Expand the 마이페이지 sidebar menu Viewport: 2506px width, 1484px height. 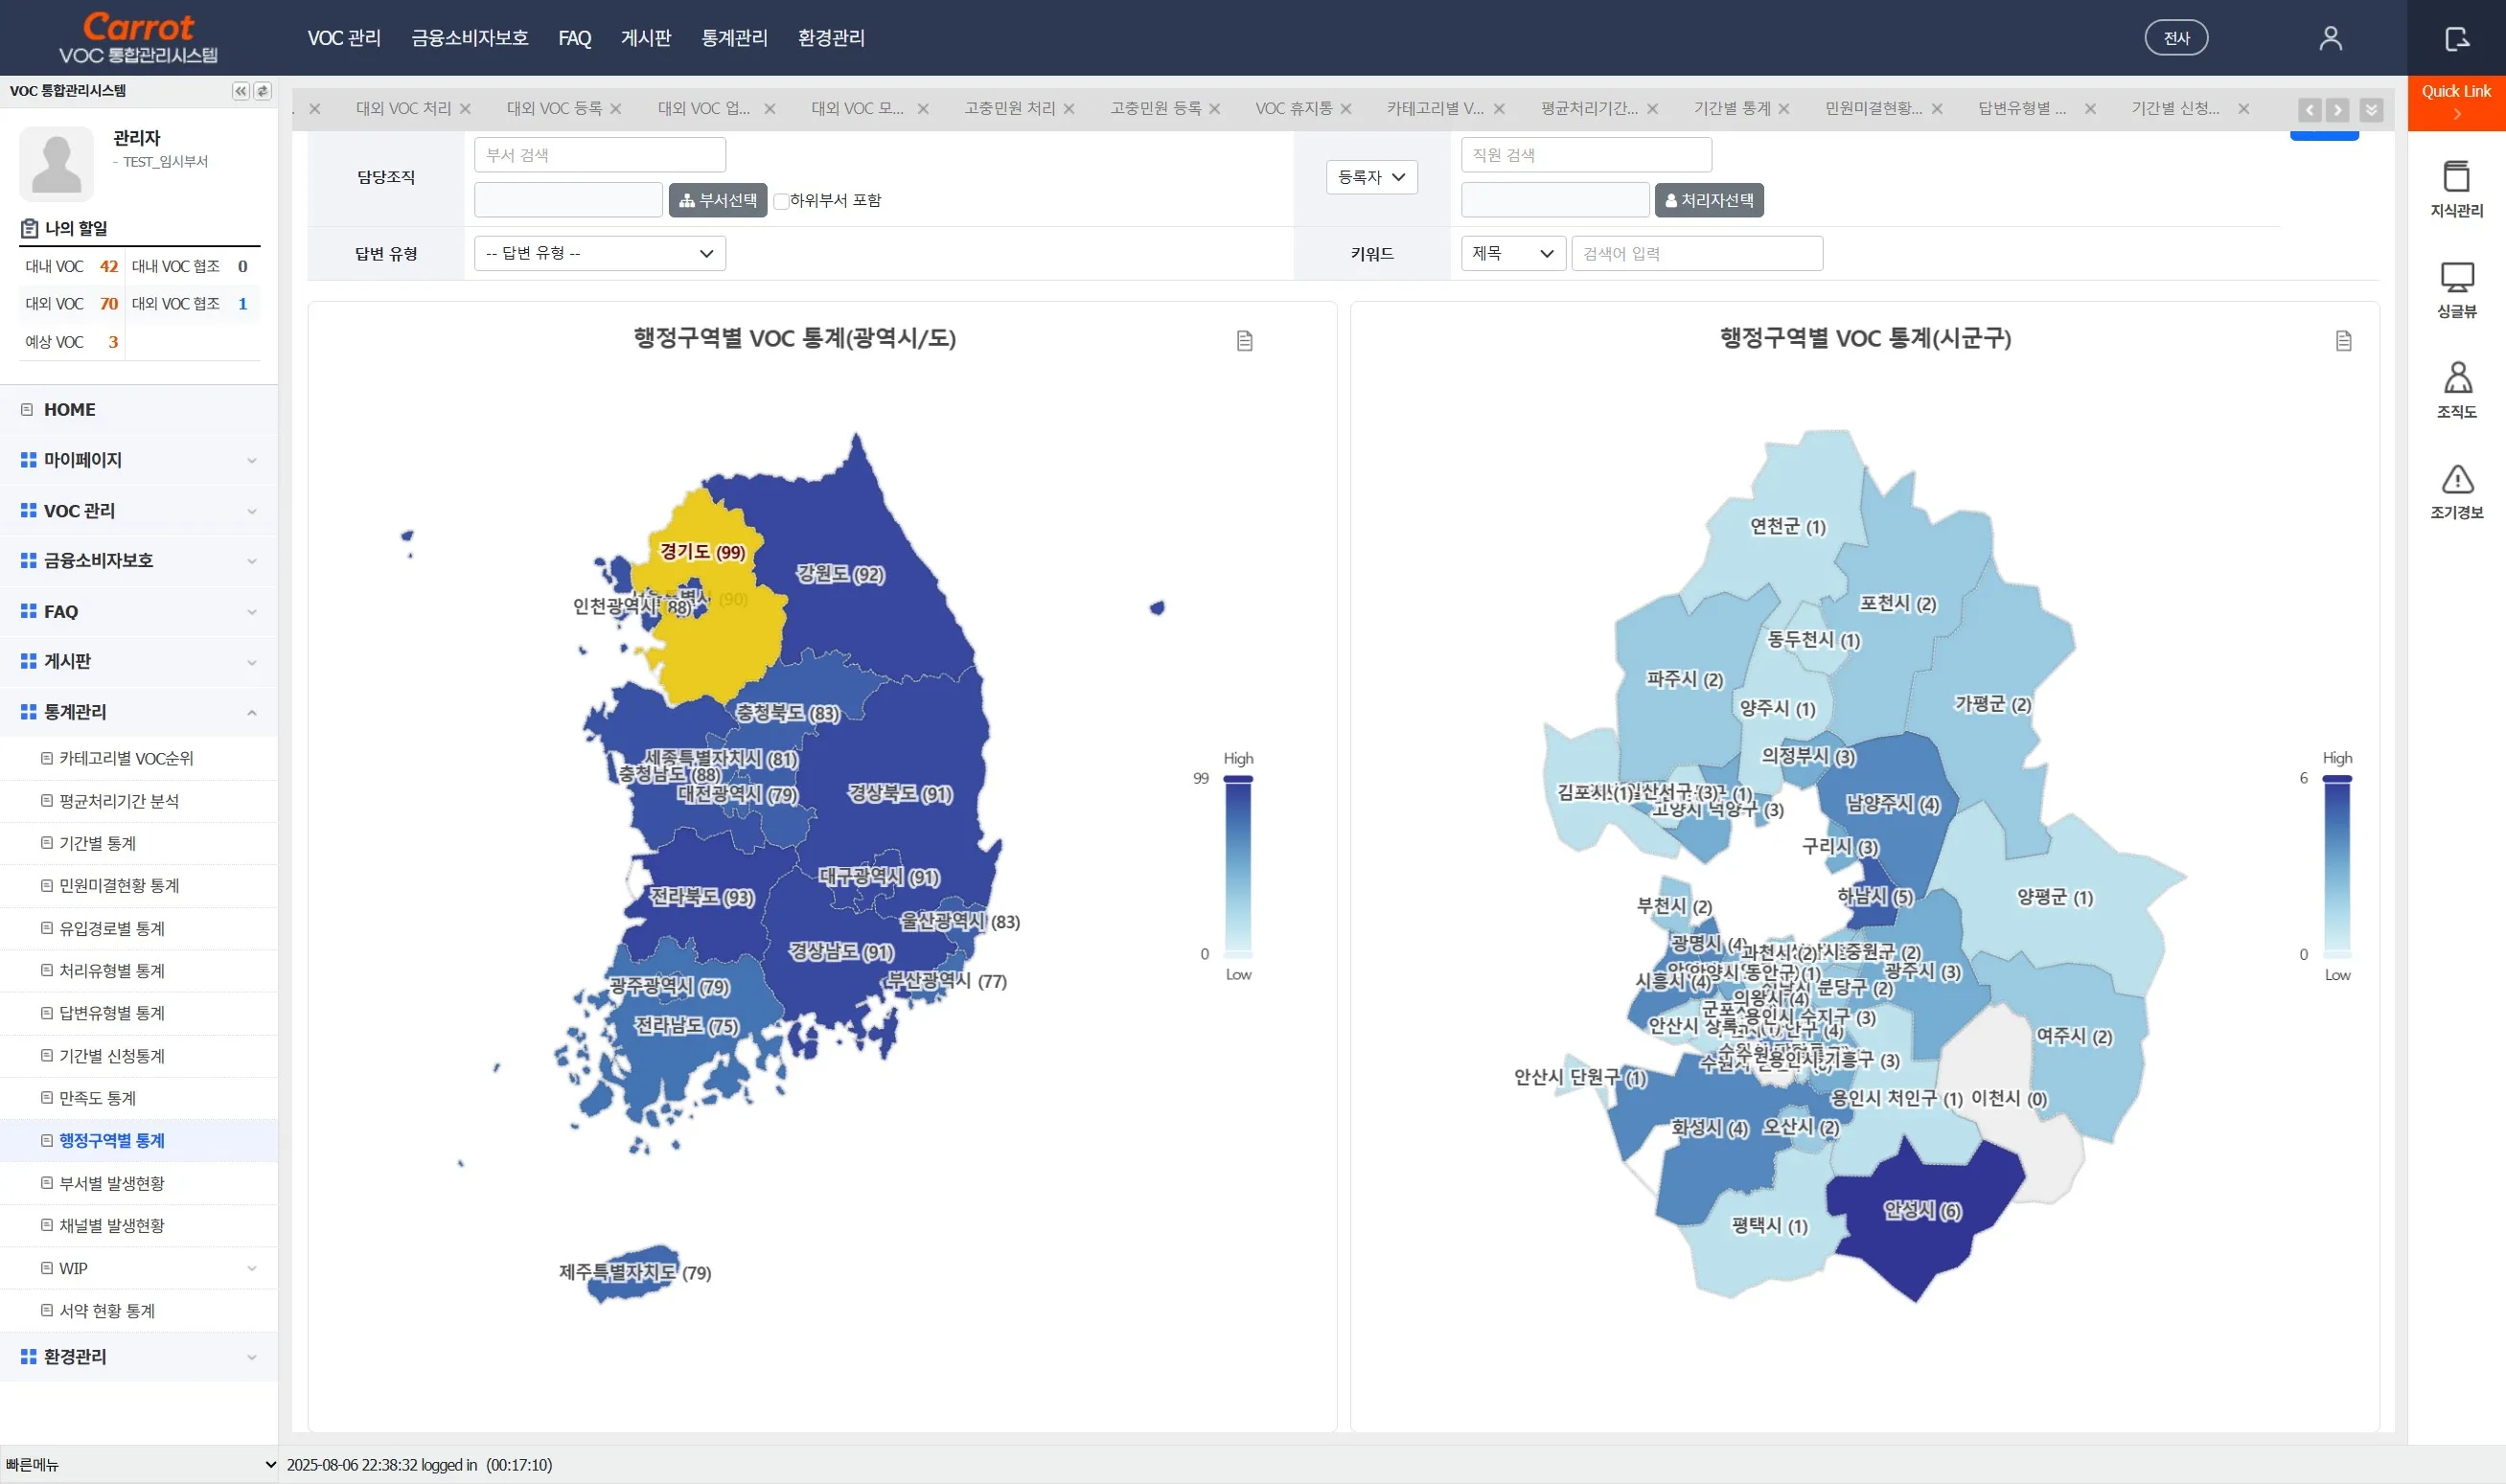pyautogui.click(x=139, y=460)
